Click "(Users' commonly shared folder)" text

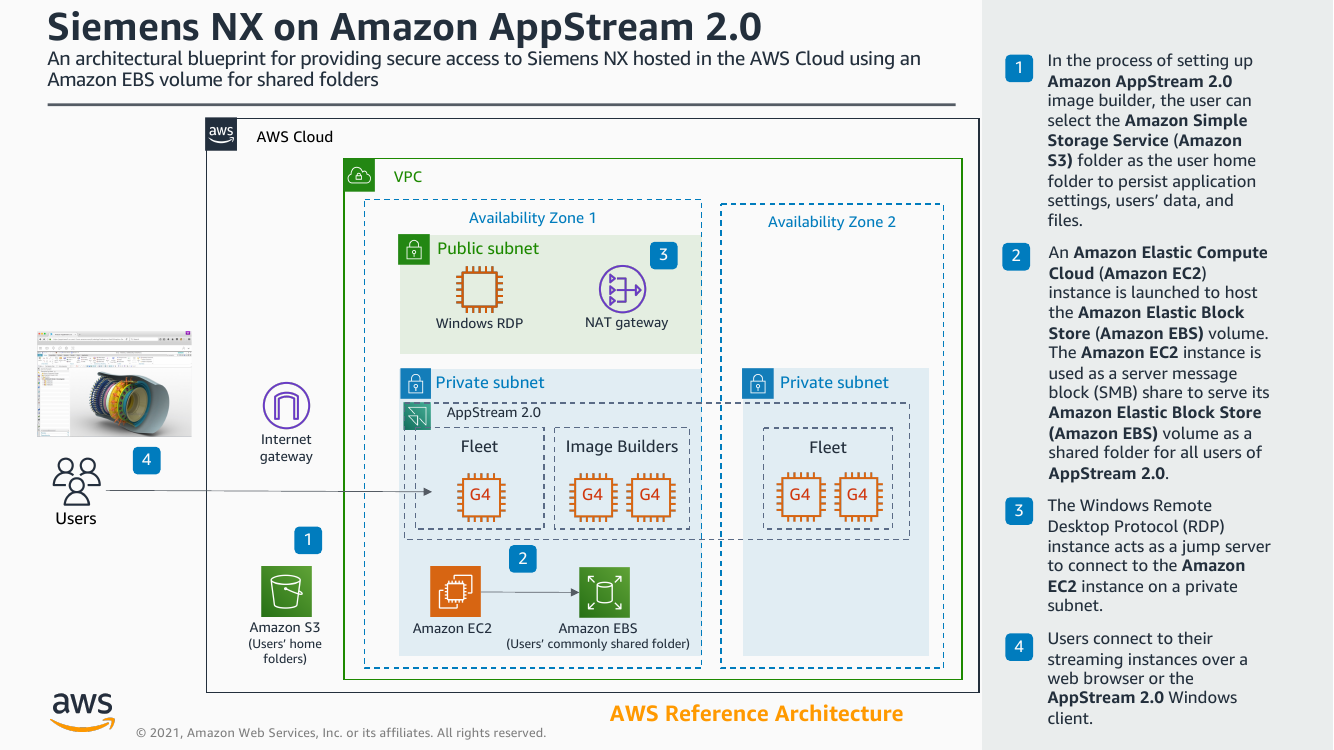point(598,644)
